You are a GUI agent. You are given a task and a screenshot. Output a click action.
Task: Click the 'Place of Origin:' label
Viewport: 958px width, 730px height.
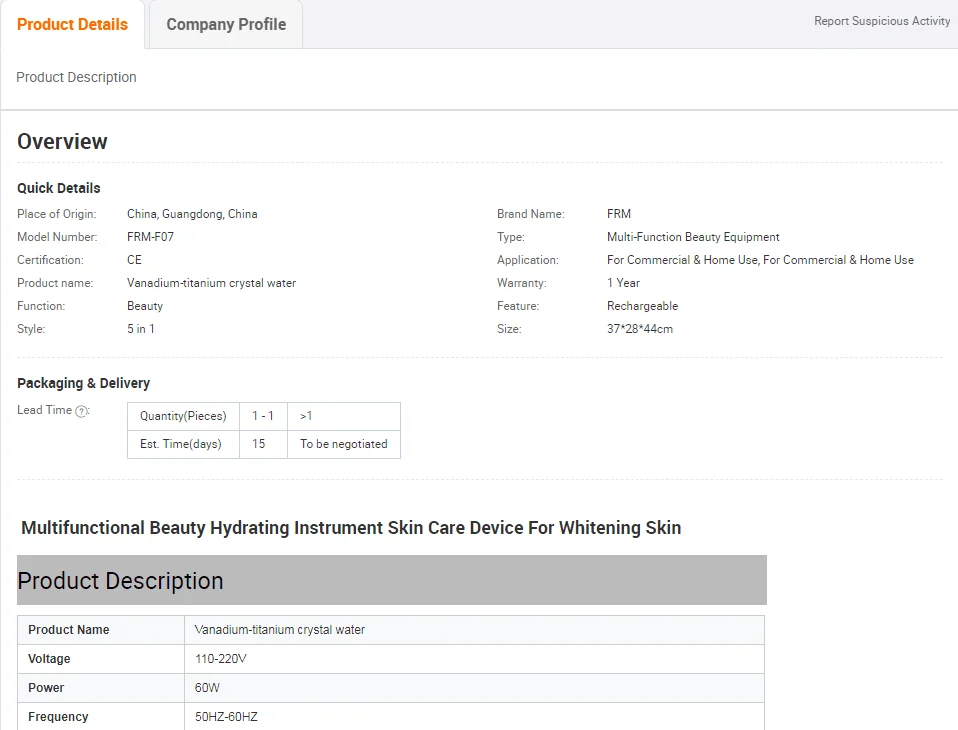(x=57, y=214)
